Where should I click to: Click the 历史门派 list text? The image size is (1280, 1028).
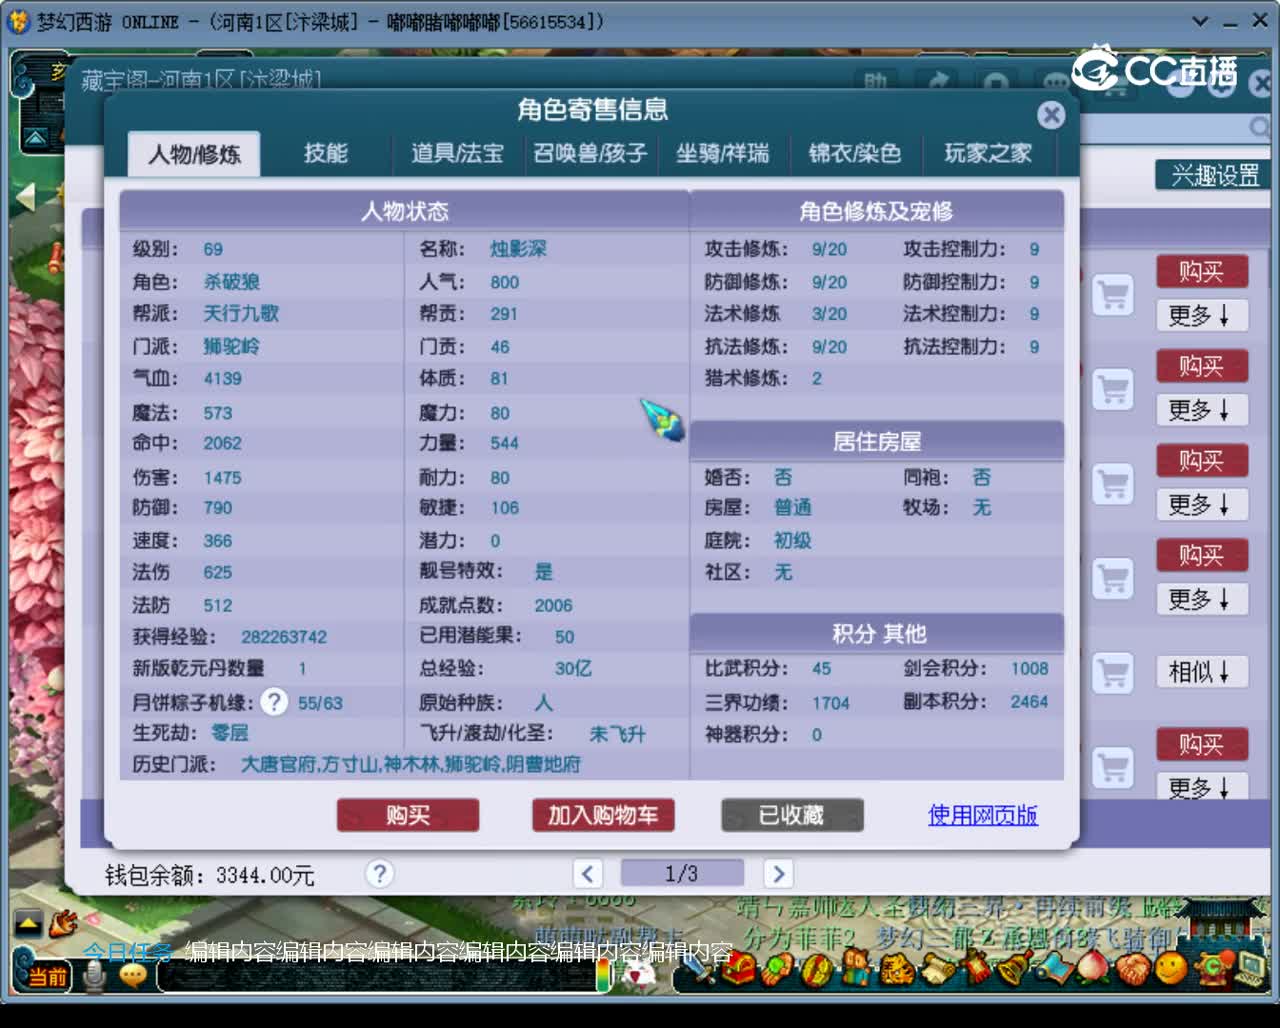(411, 764)
